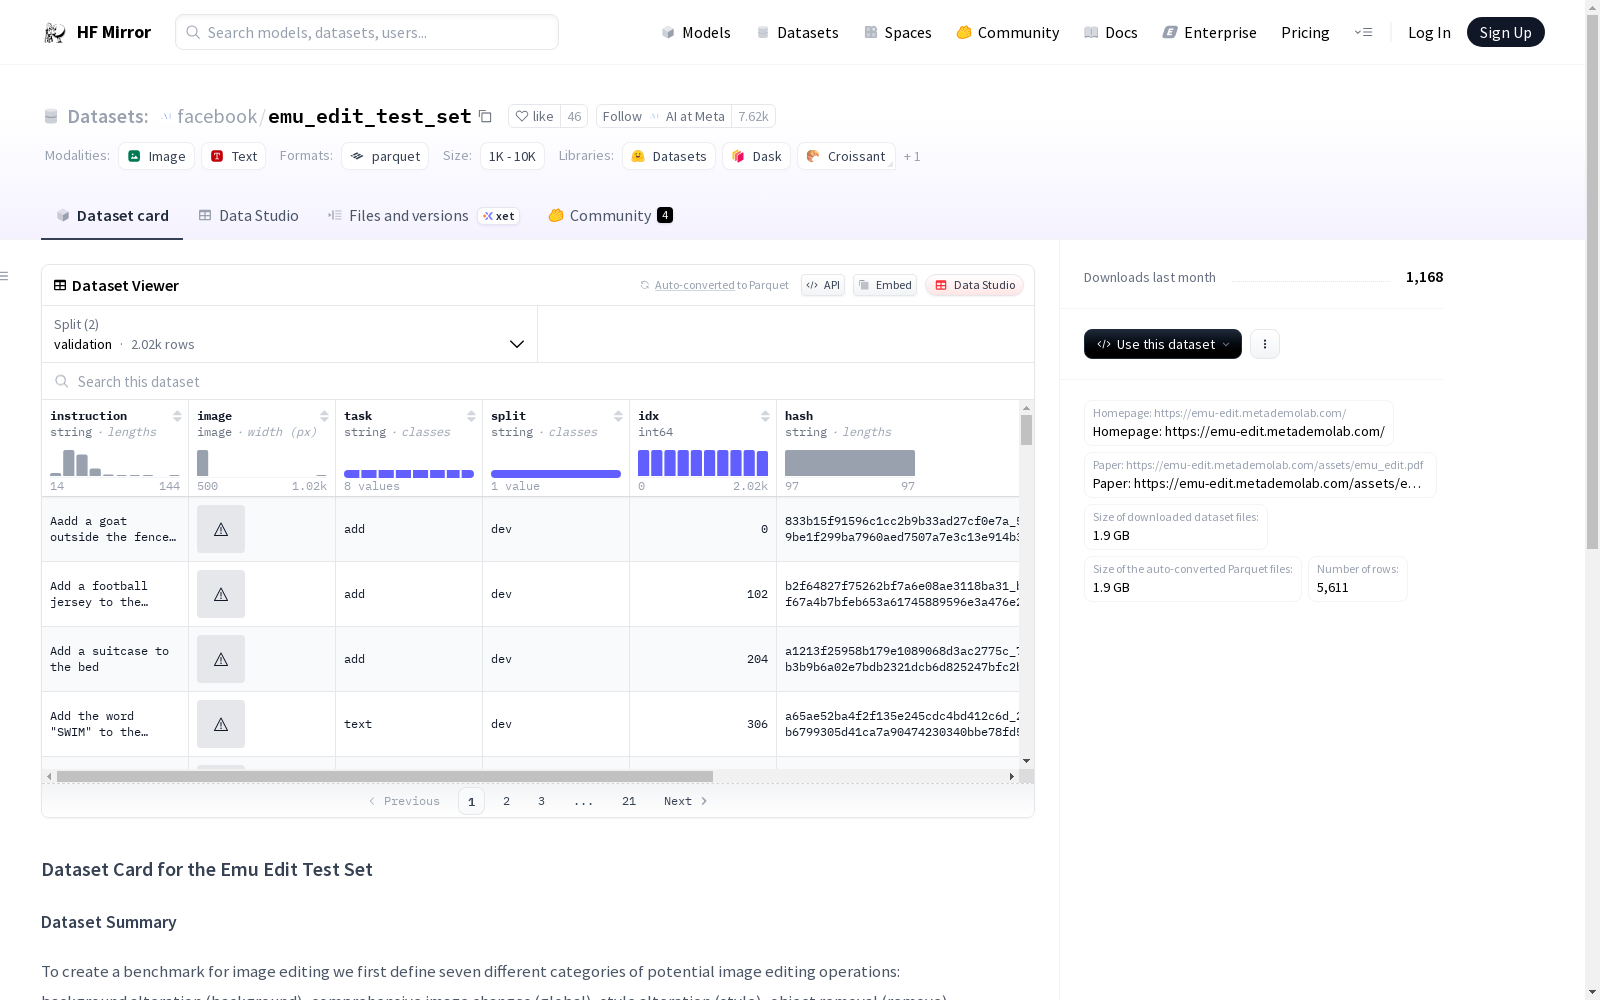Click the "Add a suitcase to the bed" cell
This screenshot has width=1600, height=1000.
point(115,659)
